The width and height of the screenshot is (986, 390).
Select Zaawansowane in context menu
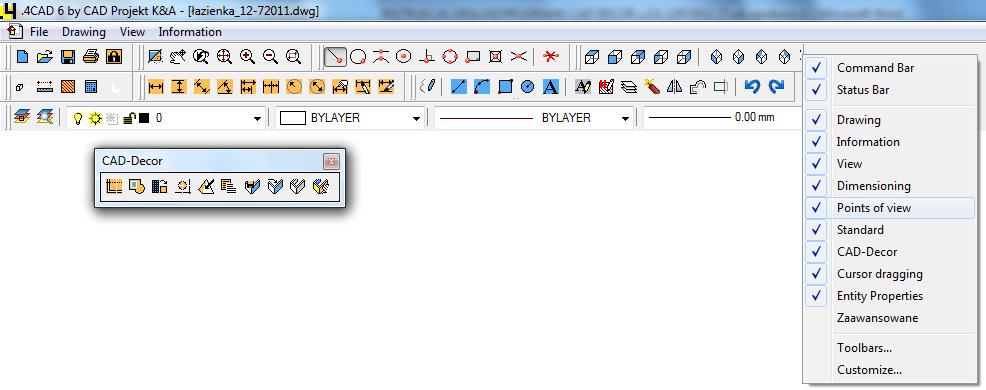click(x=889, y=318)
